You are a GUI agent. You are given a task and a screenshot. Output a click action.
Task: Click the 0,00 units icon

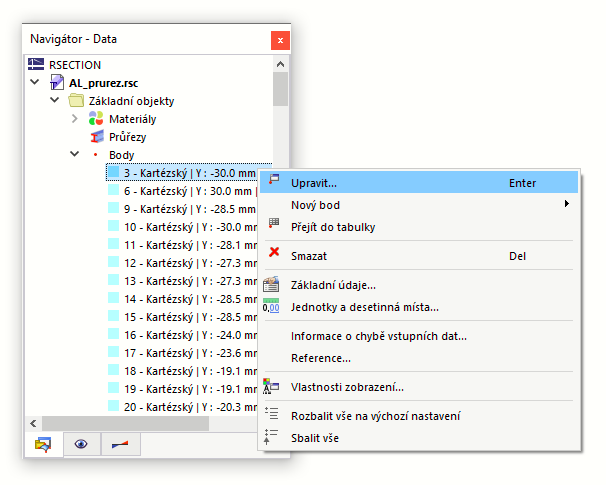pyautogui.click(x=271, y=306)
